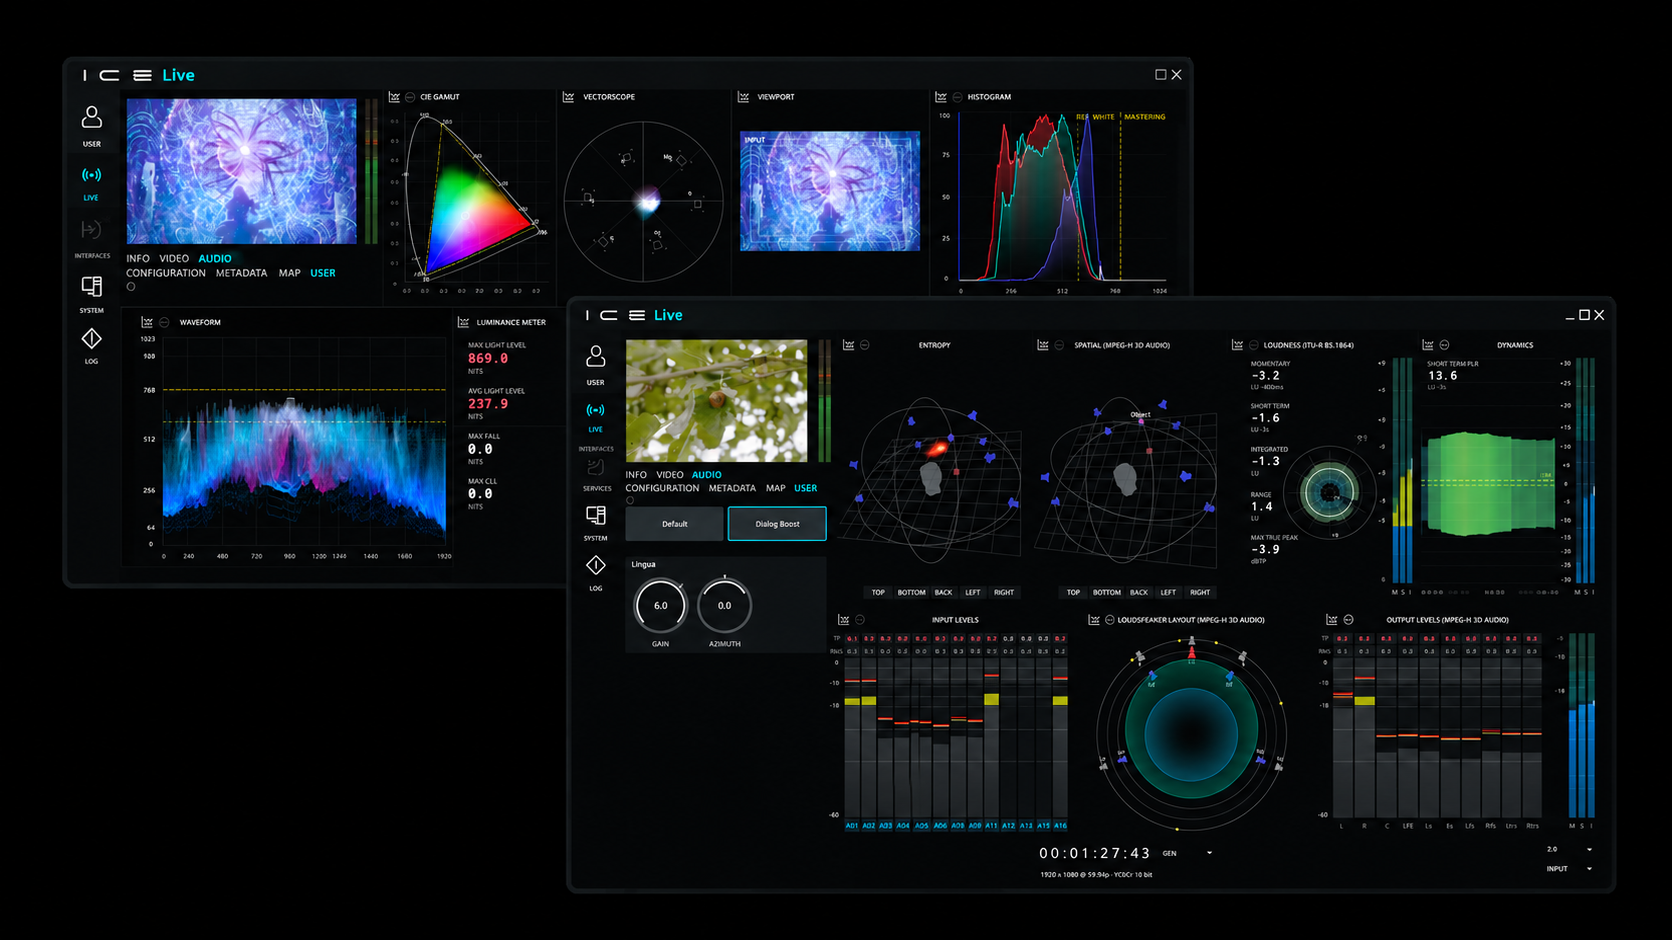
Task: Switch to the INFO tab in the front window
Action: [x=636, y=475]
